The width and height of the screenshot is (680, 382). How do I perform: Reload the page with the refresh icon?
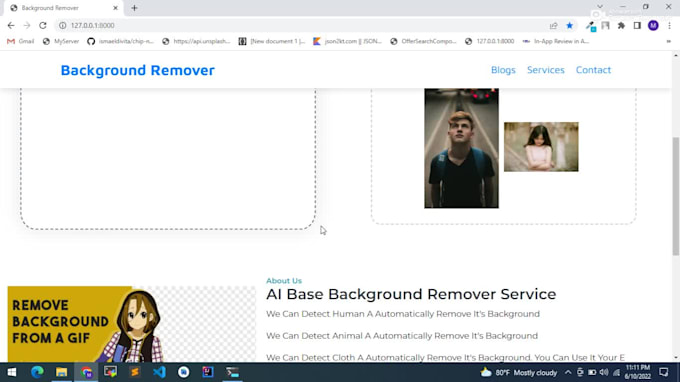[42, 26]
